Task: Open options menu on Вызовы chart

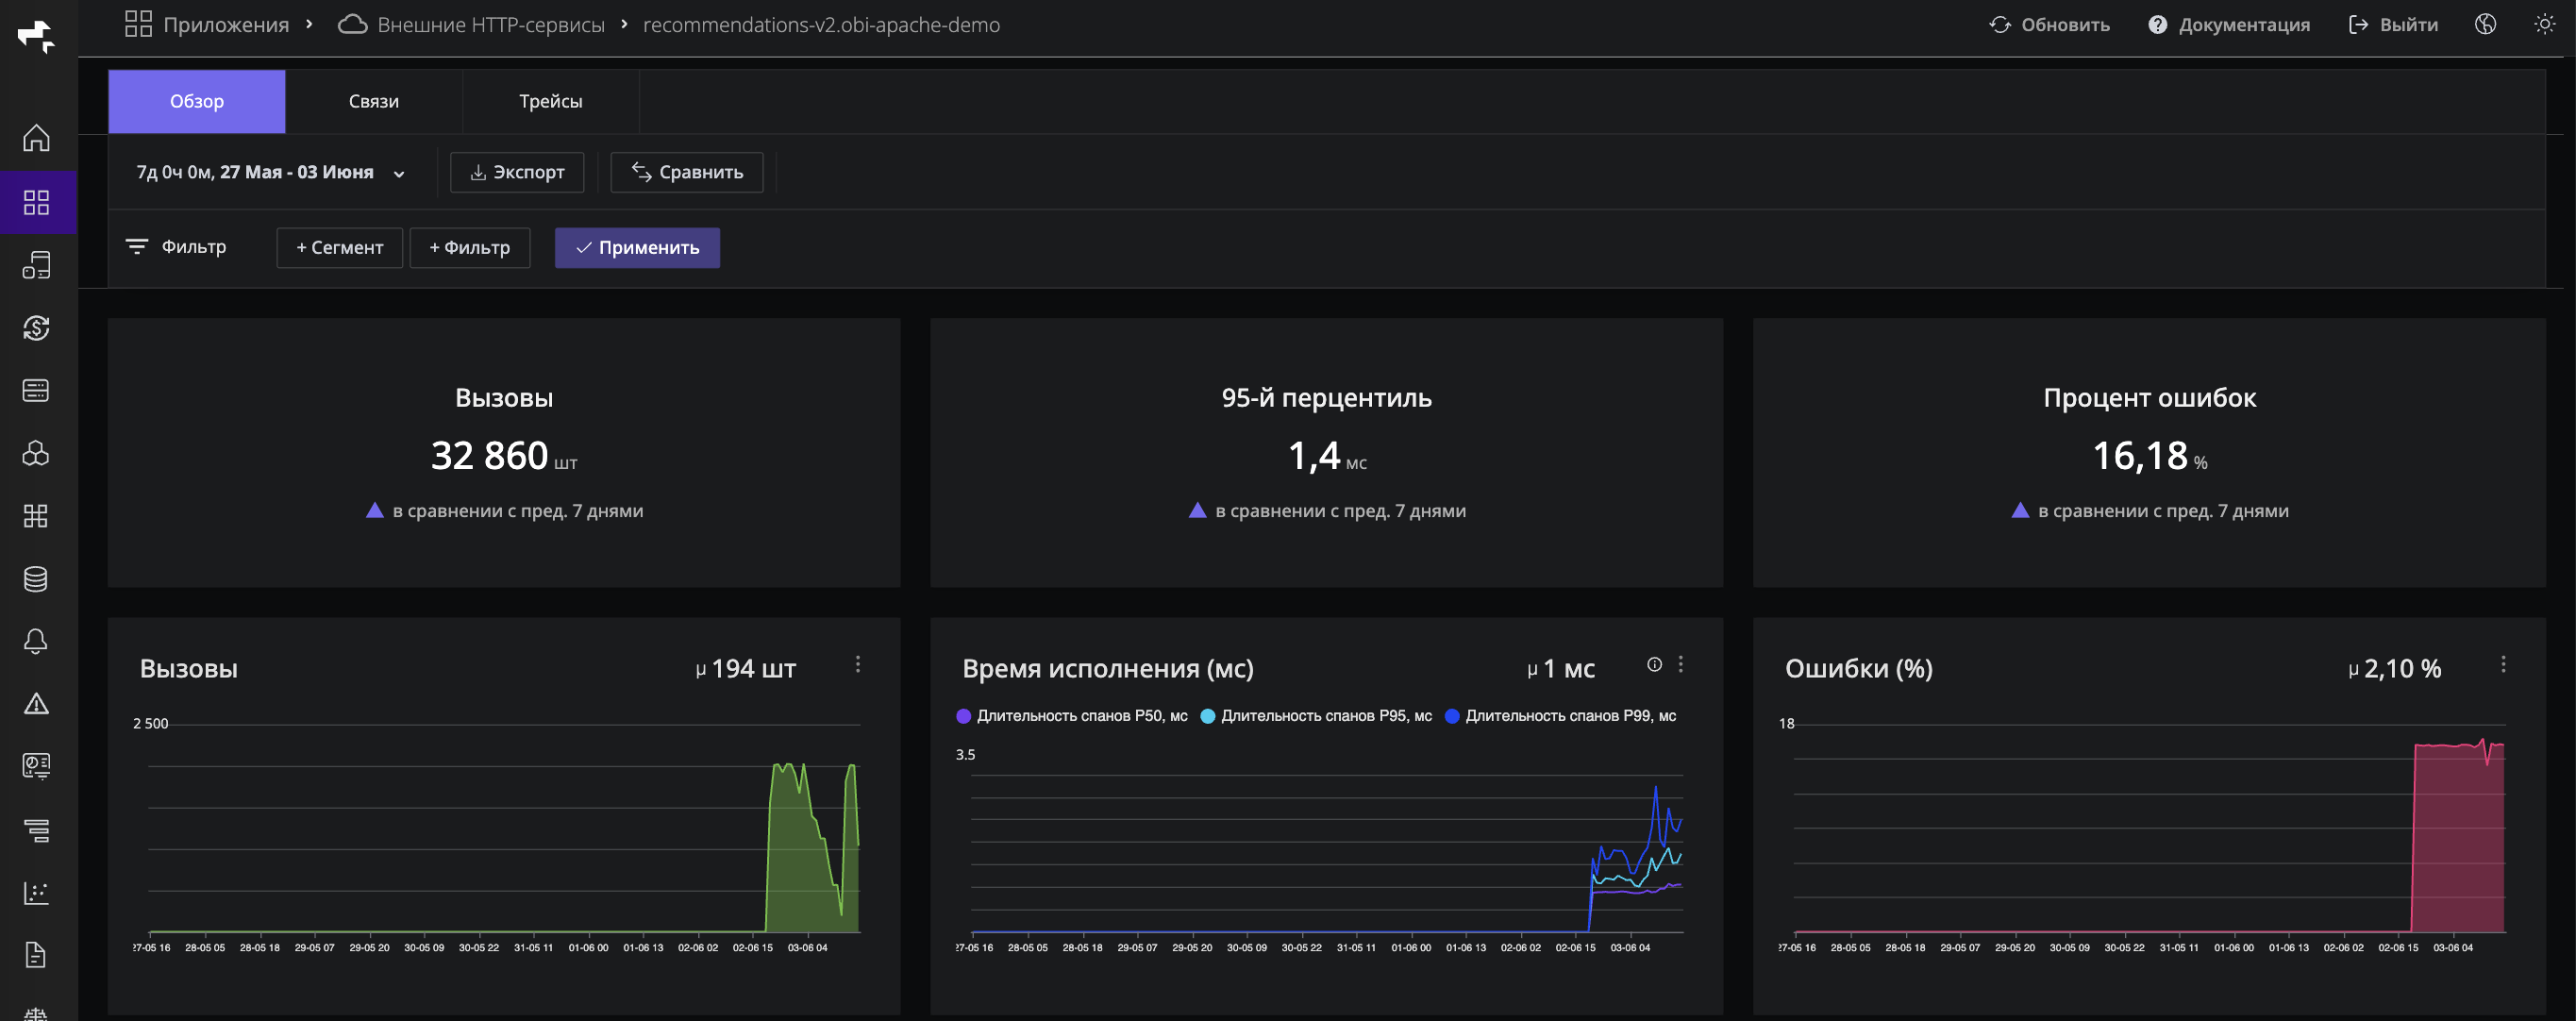Action: pyautogui.click(x=857, y=664)
